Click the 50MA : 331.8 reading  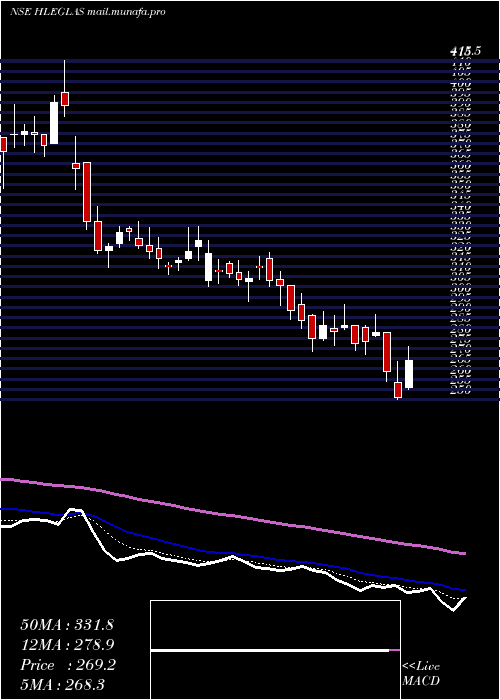tap(67, 625)
